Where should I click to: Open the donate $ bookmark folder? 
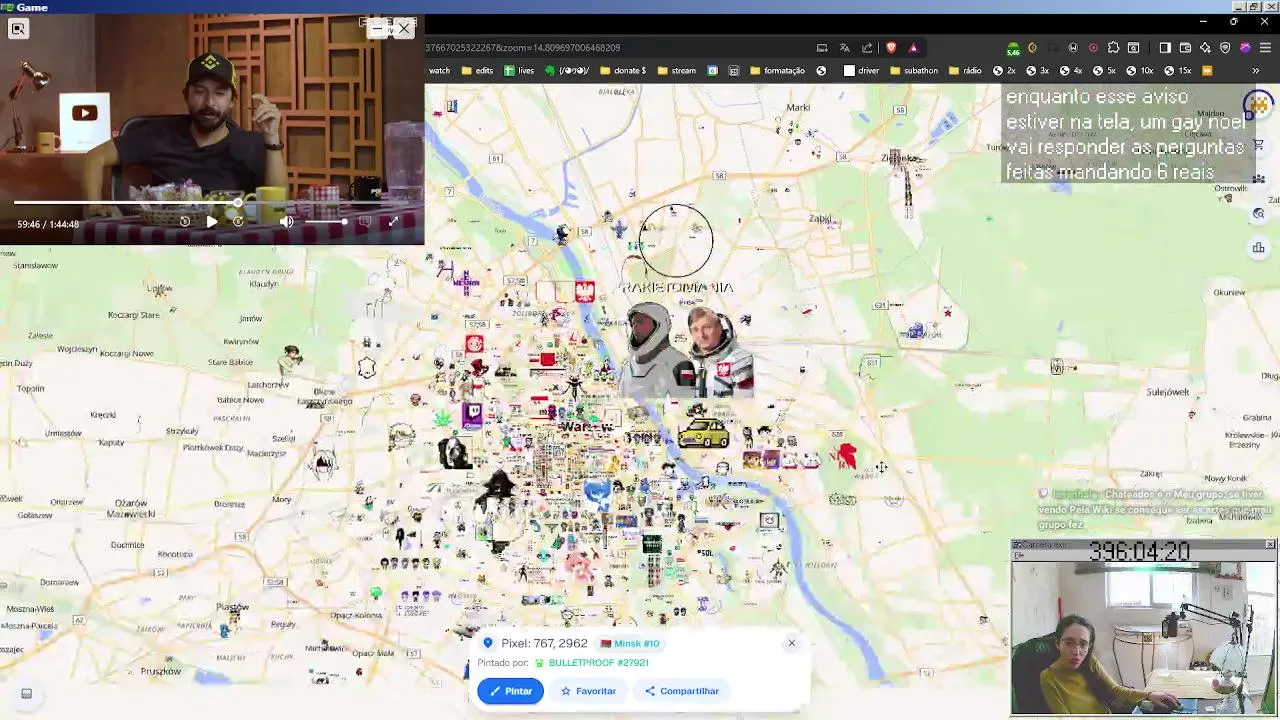point(623,71)
